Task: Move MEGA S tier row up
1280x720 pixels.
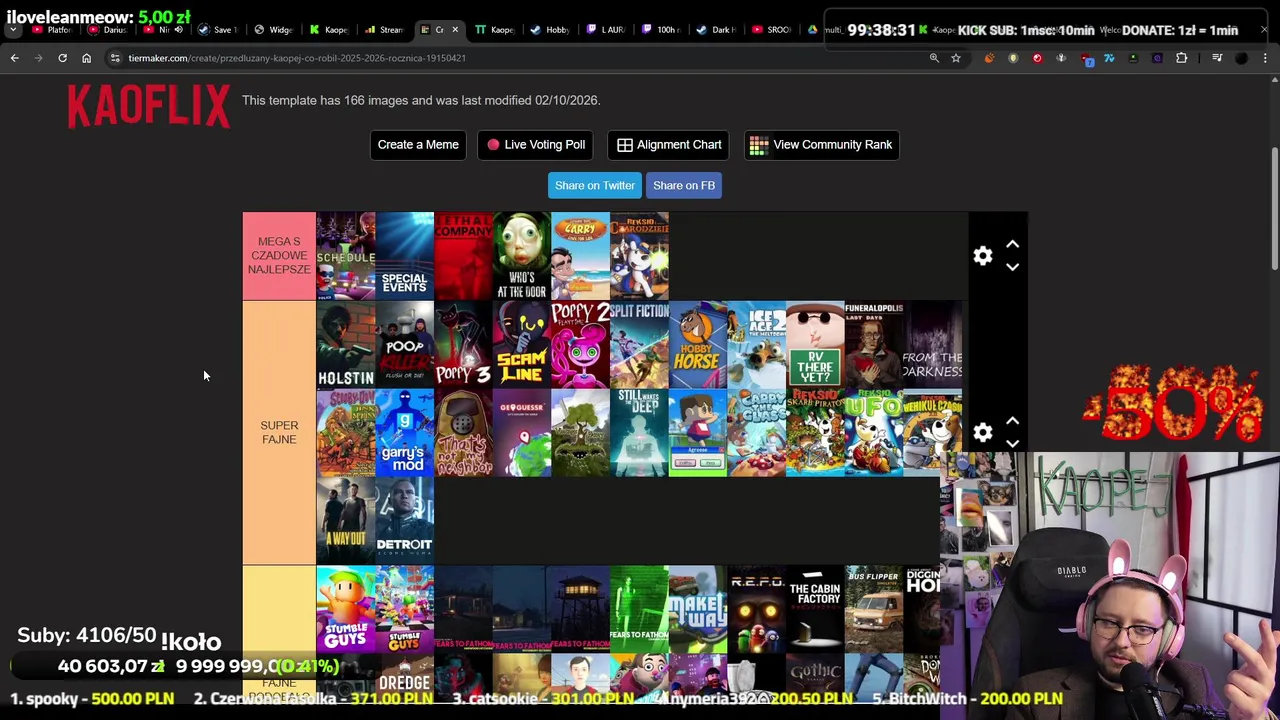Action: (1012, 244)
